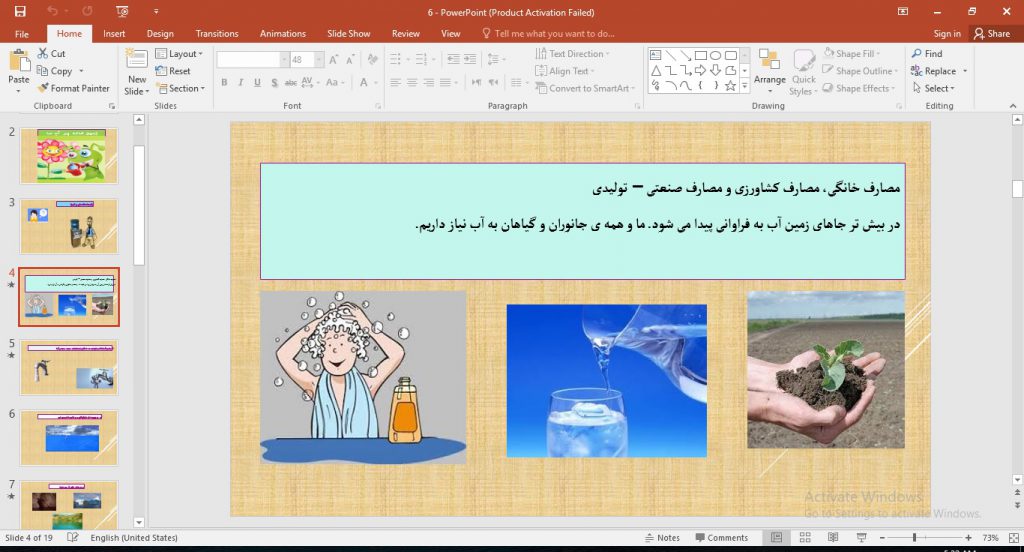
Task: Start Slide Show from status bar icon
Action: click(861, 538)
